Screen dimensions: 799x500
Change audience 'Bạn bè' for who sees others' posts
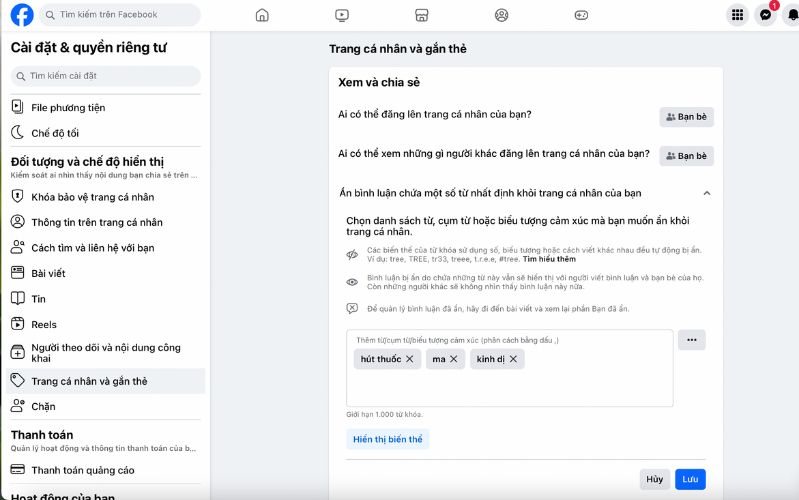[686, 156]
